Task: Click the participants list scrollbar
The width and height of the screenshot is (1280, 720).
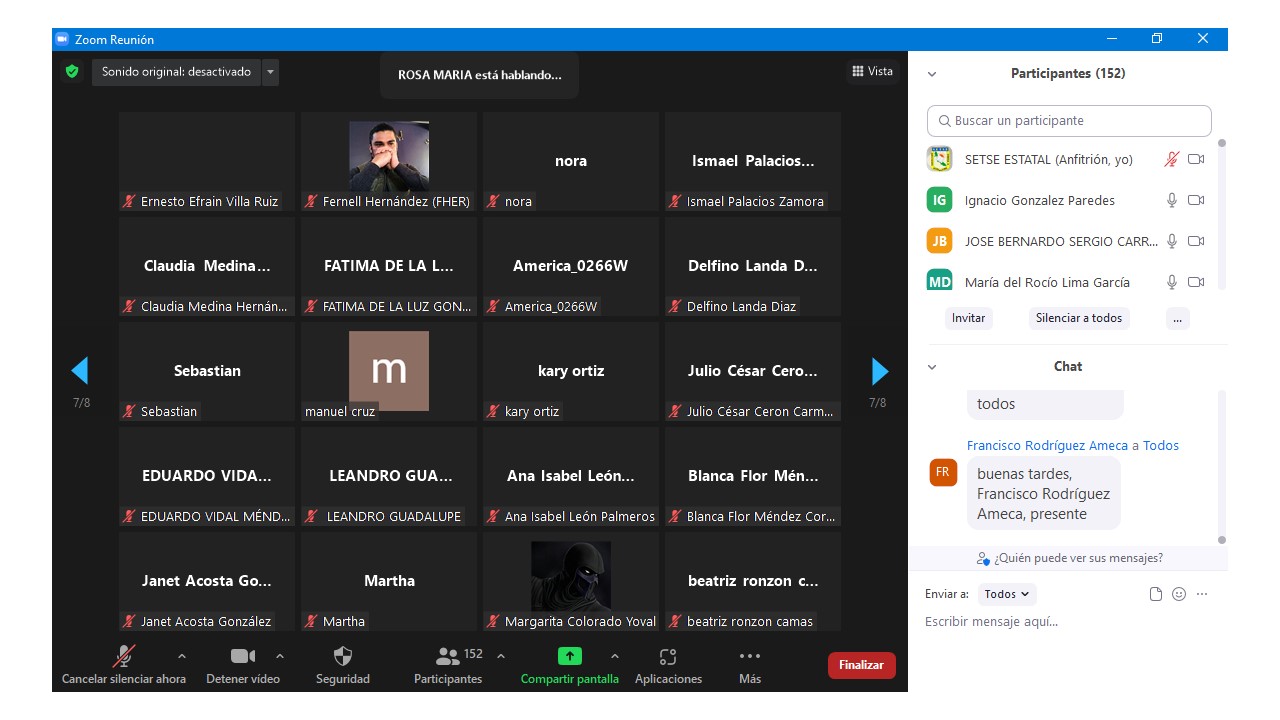Action: click(1221, 215)
